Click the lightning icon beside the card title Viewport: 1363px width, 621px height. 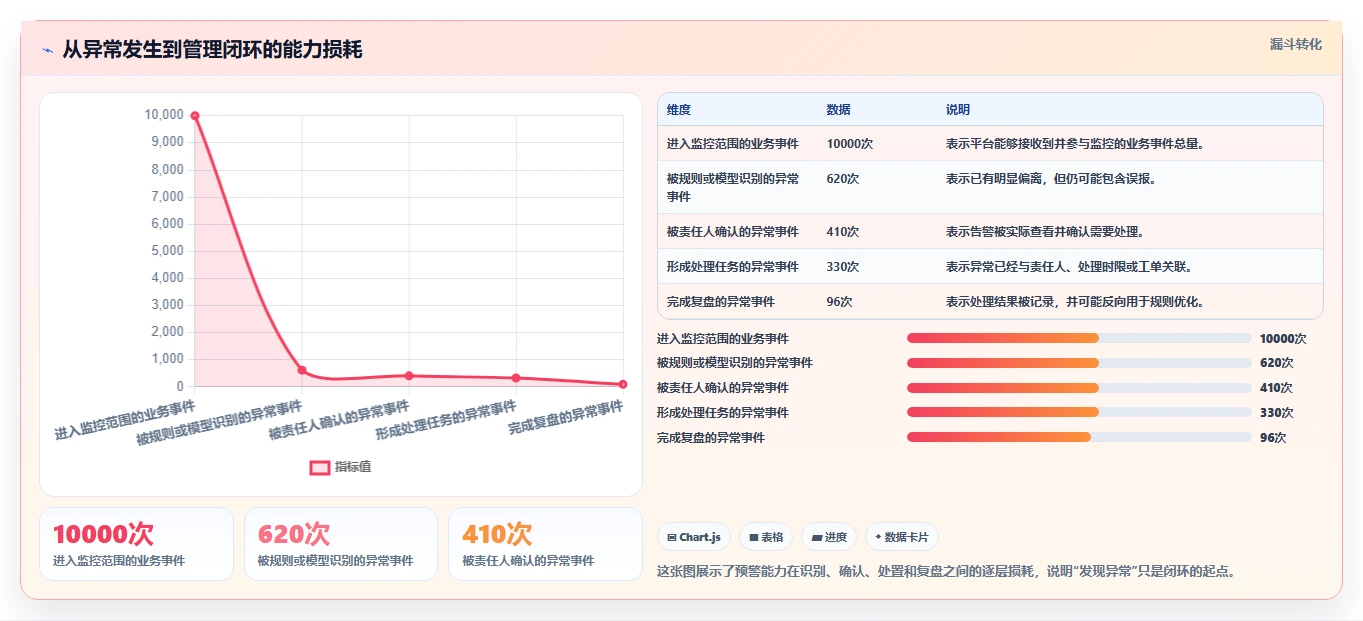point(47,50)
